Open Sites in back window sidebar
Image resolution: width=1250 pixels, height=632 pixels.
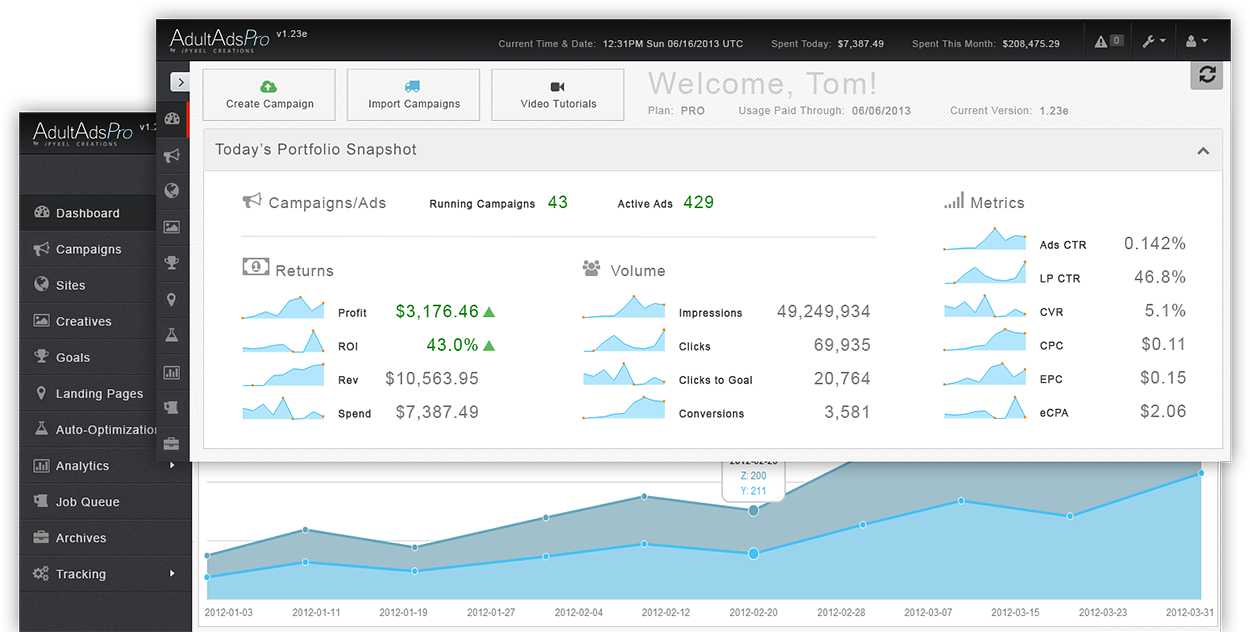[88, 285]
